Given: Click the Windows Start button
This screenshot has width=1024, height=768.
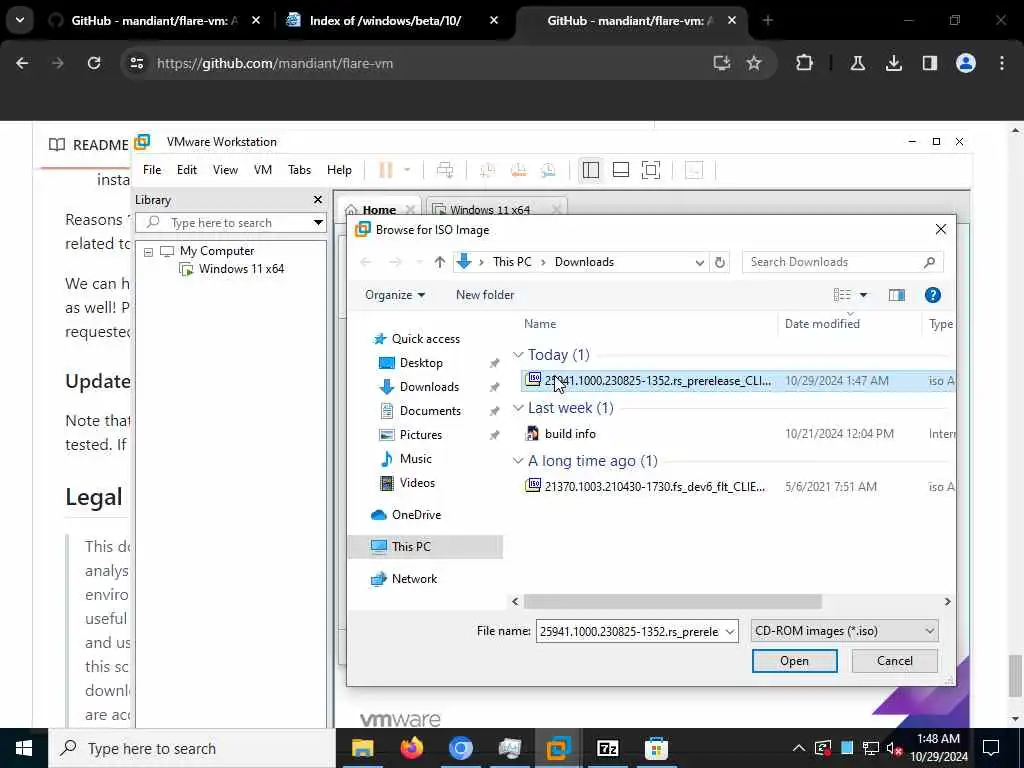Looking at the screenshot, I should pos(24,748).
